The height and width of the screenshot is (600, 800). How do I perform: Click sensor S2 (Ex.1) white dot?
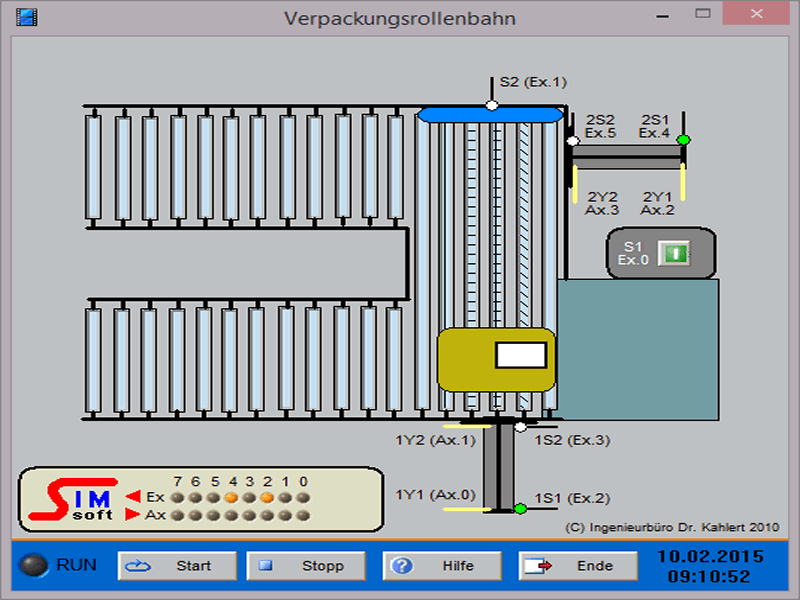[x=491, y=105]
